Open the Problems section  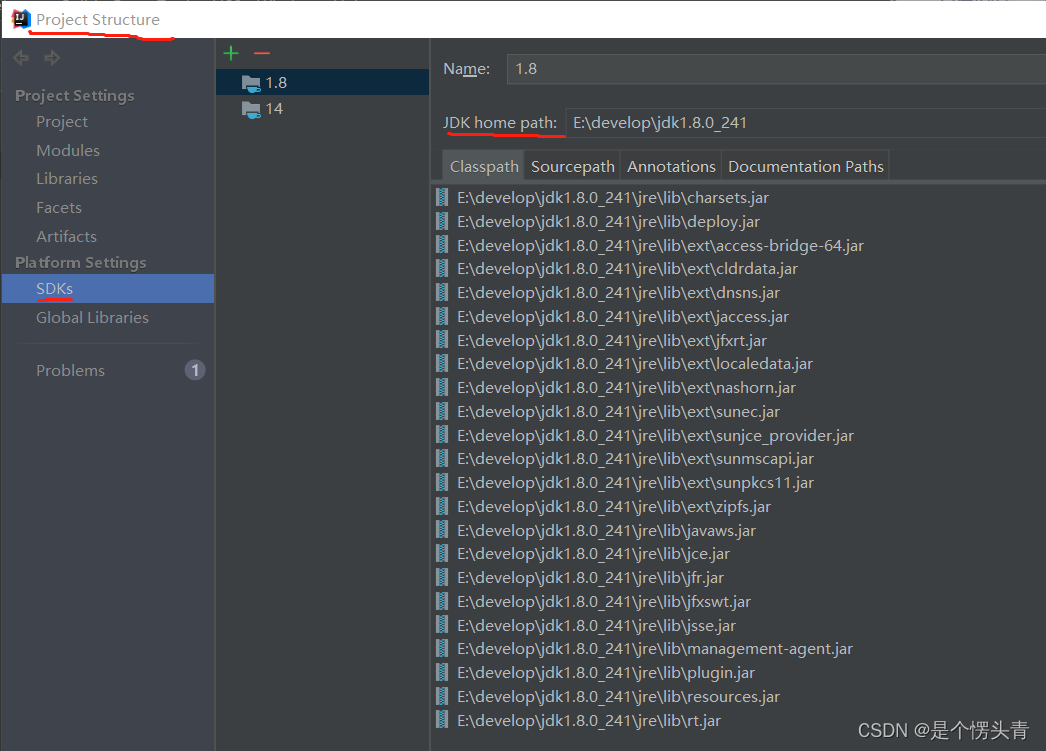click(70, 371)
